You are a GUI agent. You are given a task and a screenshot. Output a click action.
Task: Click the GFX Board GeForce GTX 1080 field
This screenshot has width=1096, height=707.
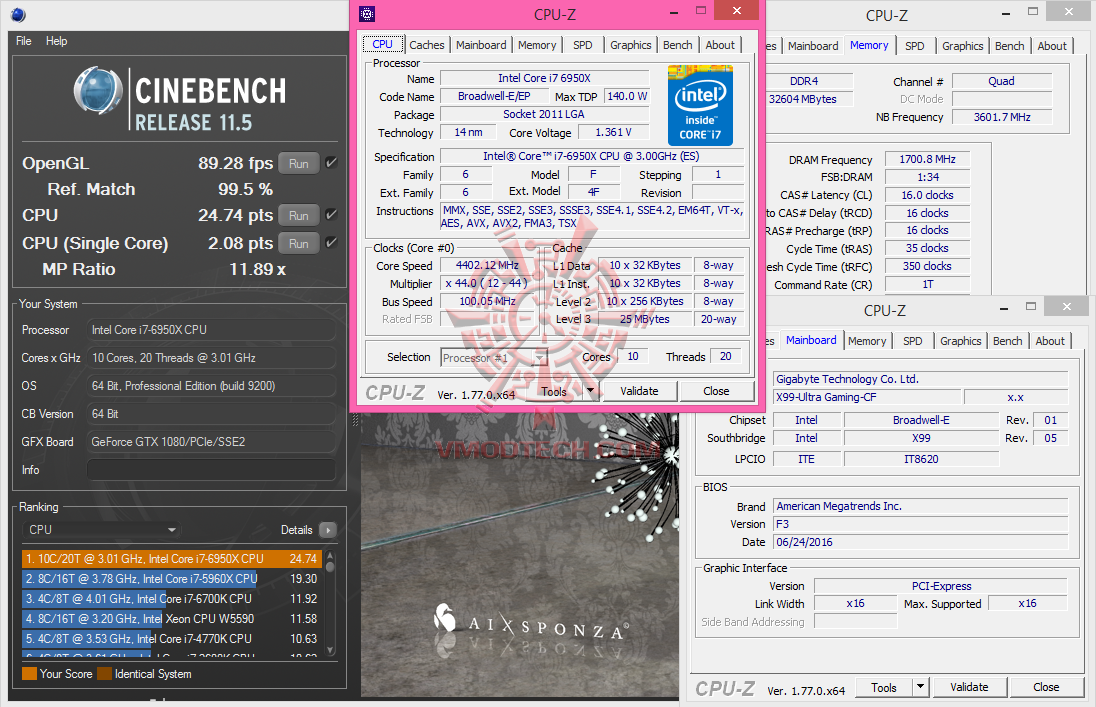tap(211, 442)
